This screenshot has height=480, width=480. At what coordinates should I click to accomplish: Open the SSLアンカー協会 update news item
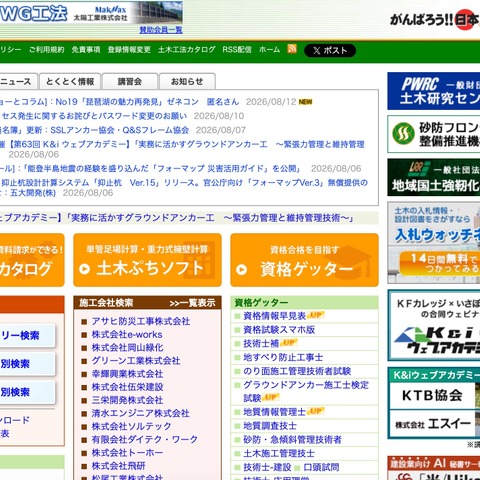click(95, 130)
